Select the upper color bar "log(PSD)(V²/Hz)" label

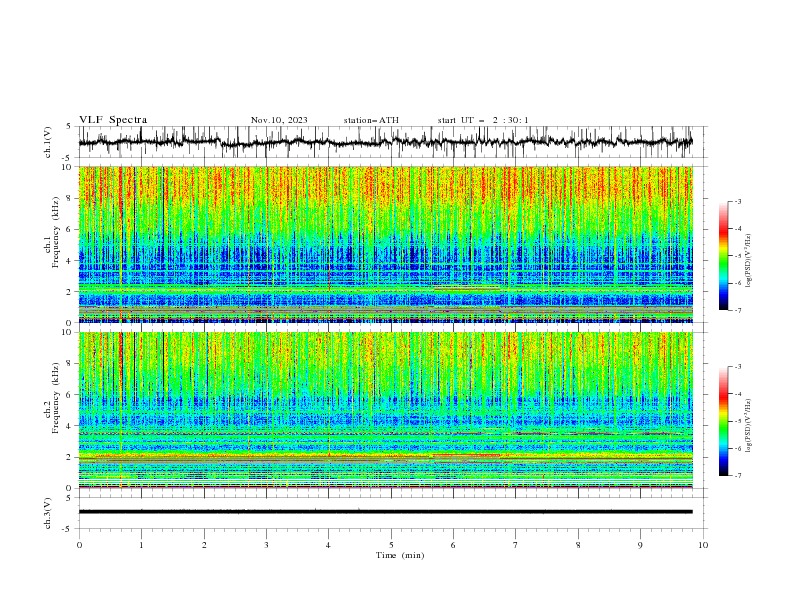click(749, 261)
